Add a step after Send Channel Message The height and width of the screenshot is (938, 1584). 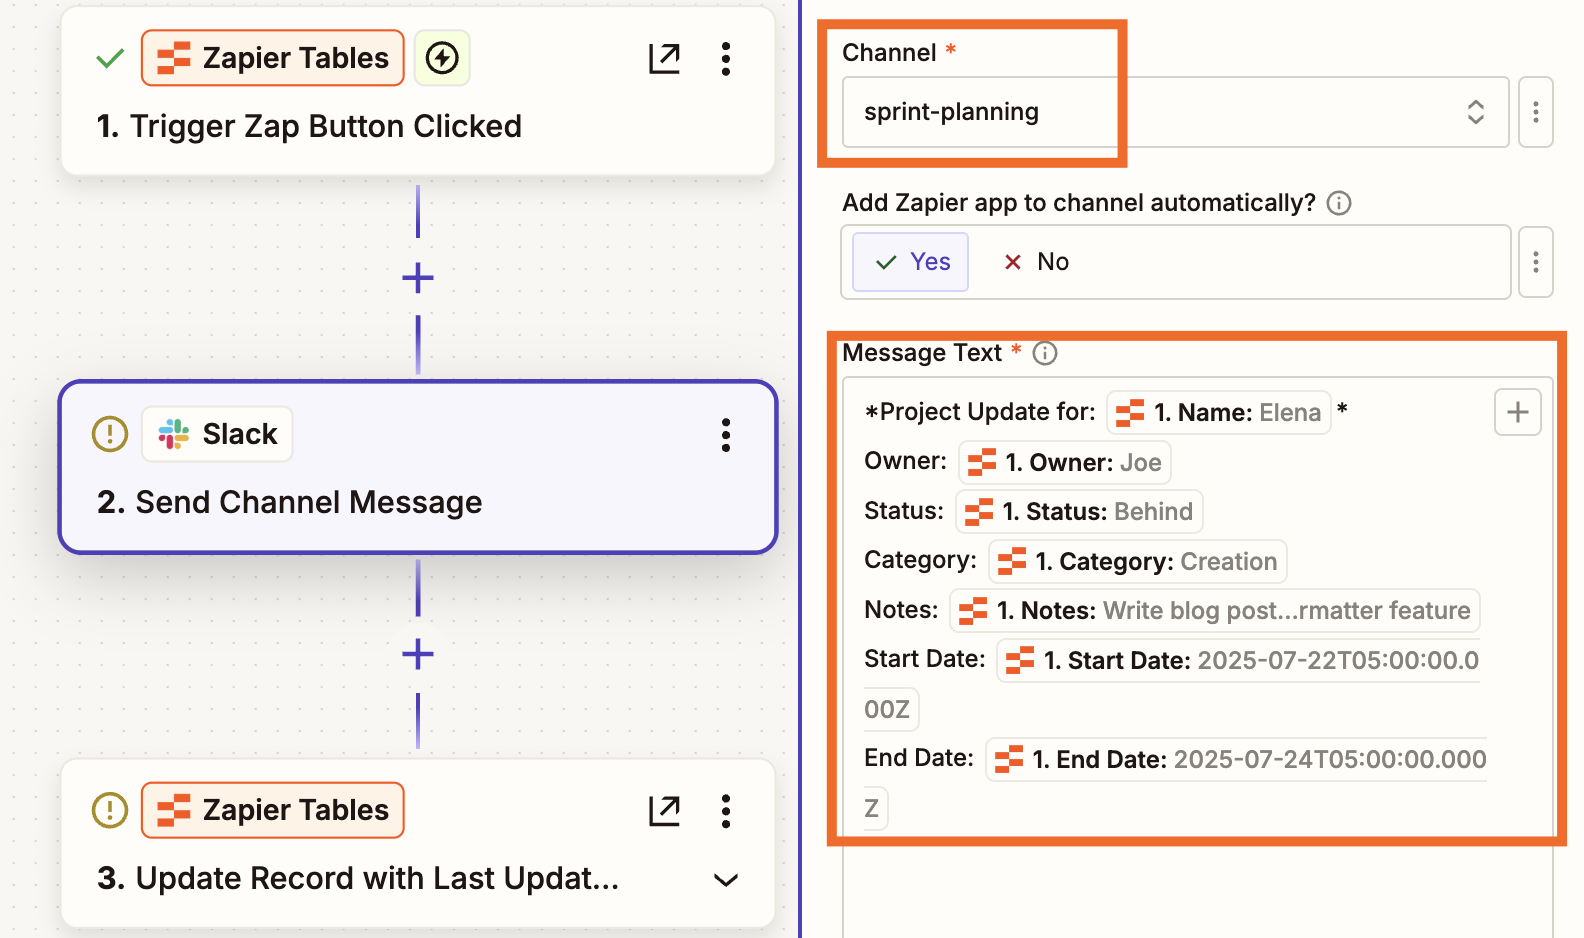pos(418,655)
